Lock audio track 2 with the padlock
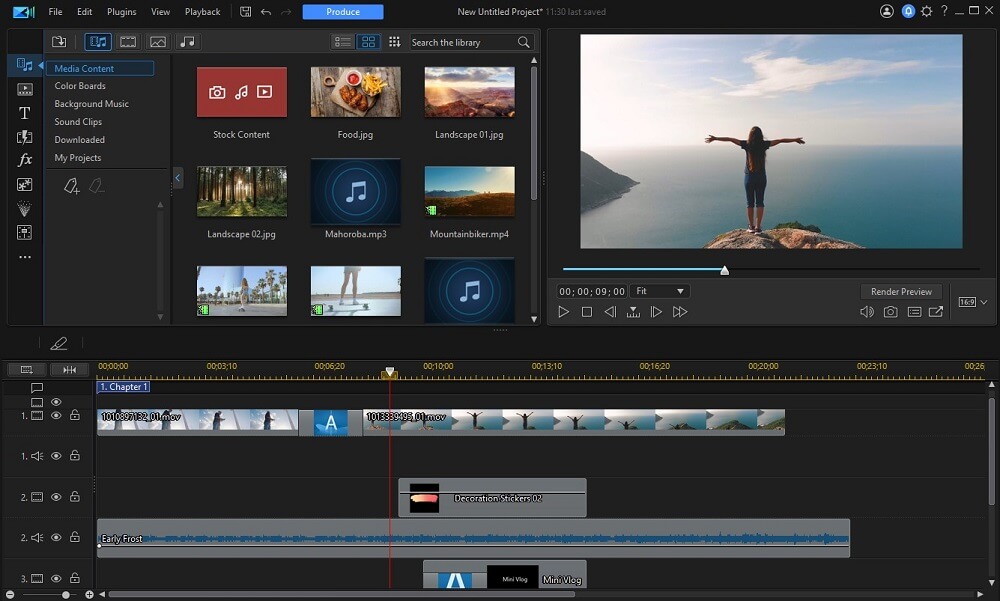This screenshot has height=601, width=1000. (74, 537)
